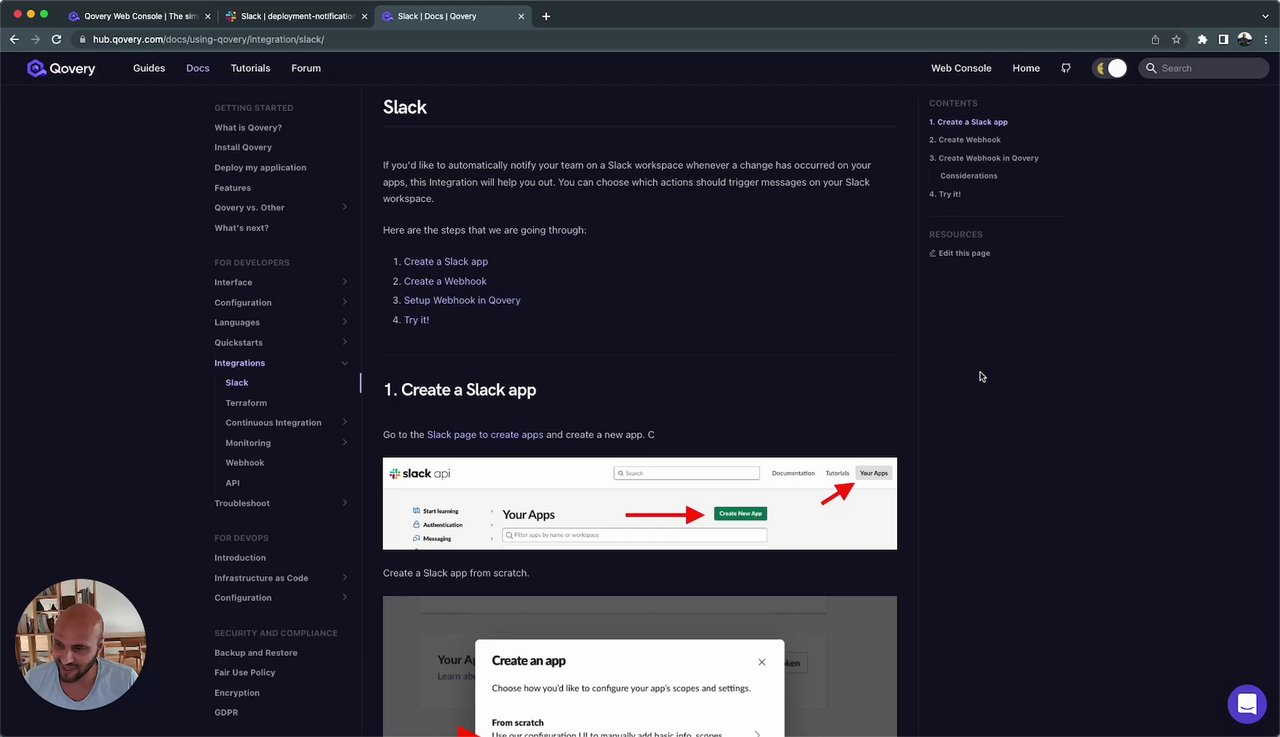
Task: Follow the 'Slack page to create apps' link
Action: 485,435
